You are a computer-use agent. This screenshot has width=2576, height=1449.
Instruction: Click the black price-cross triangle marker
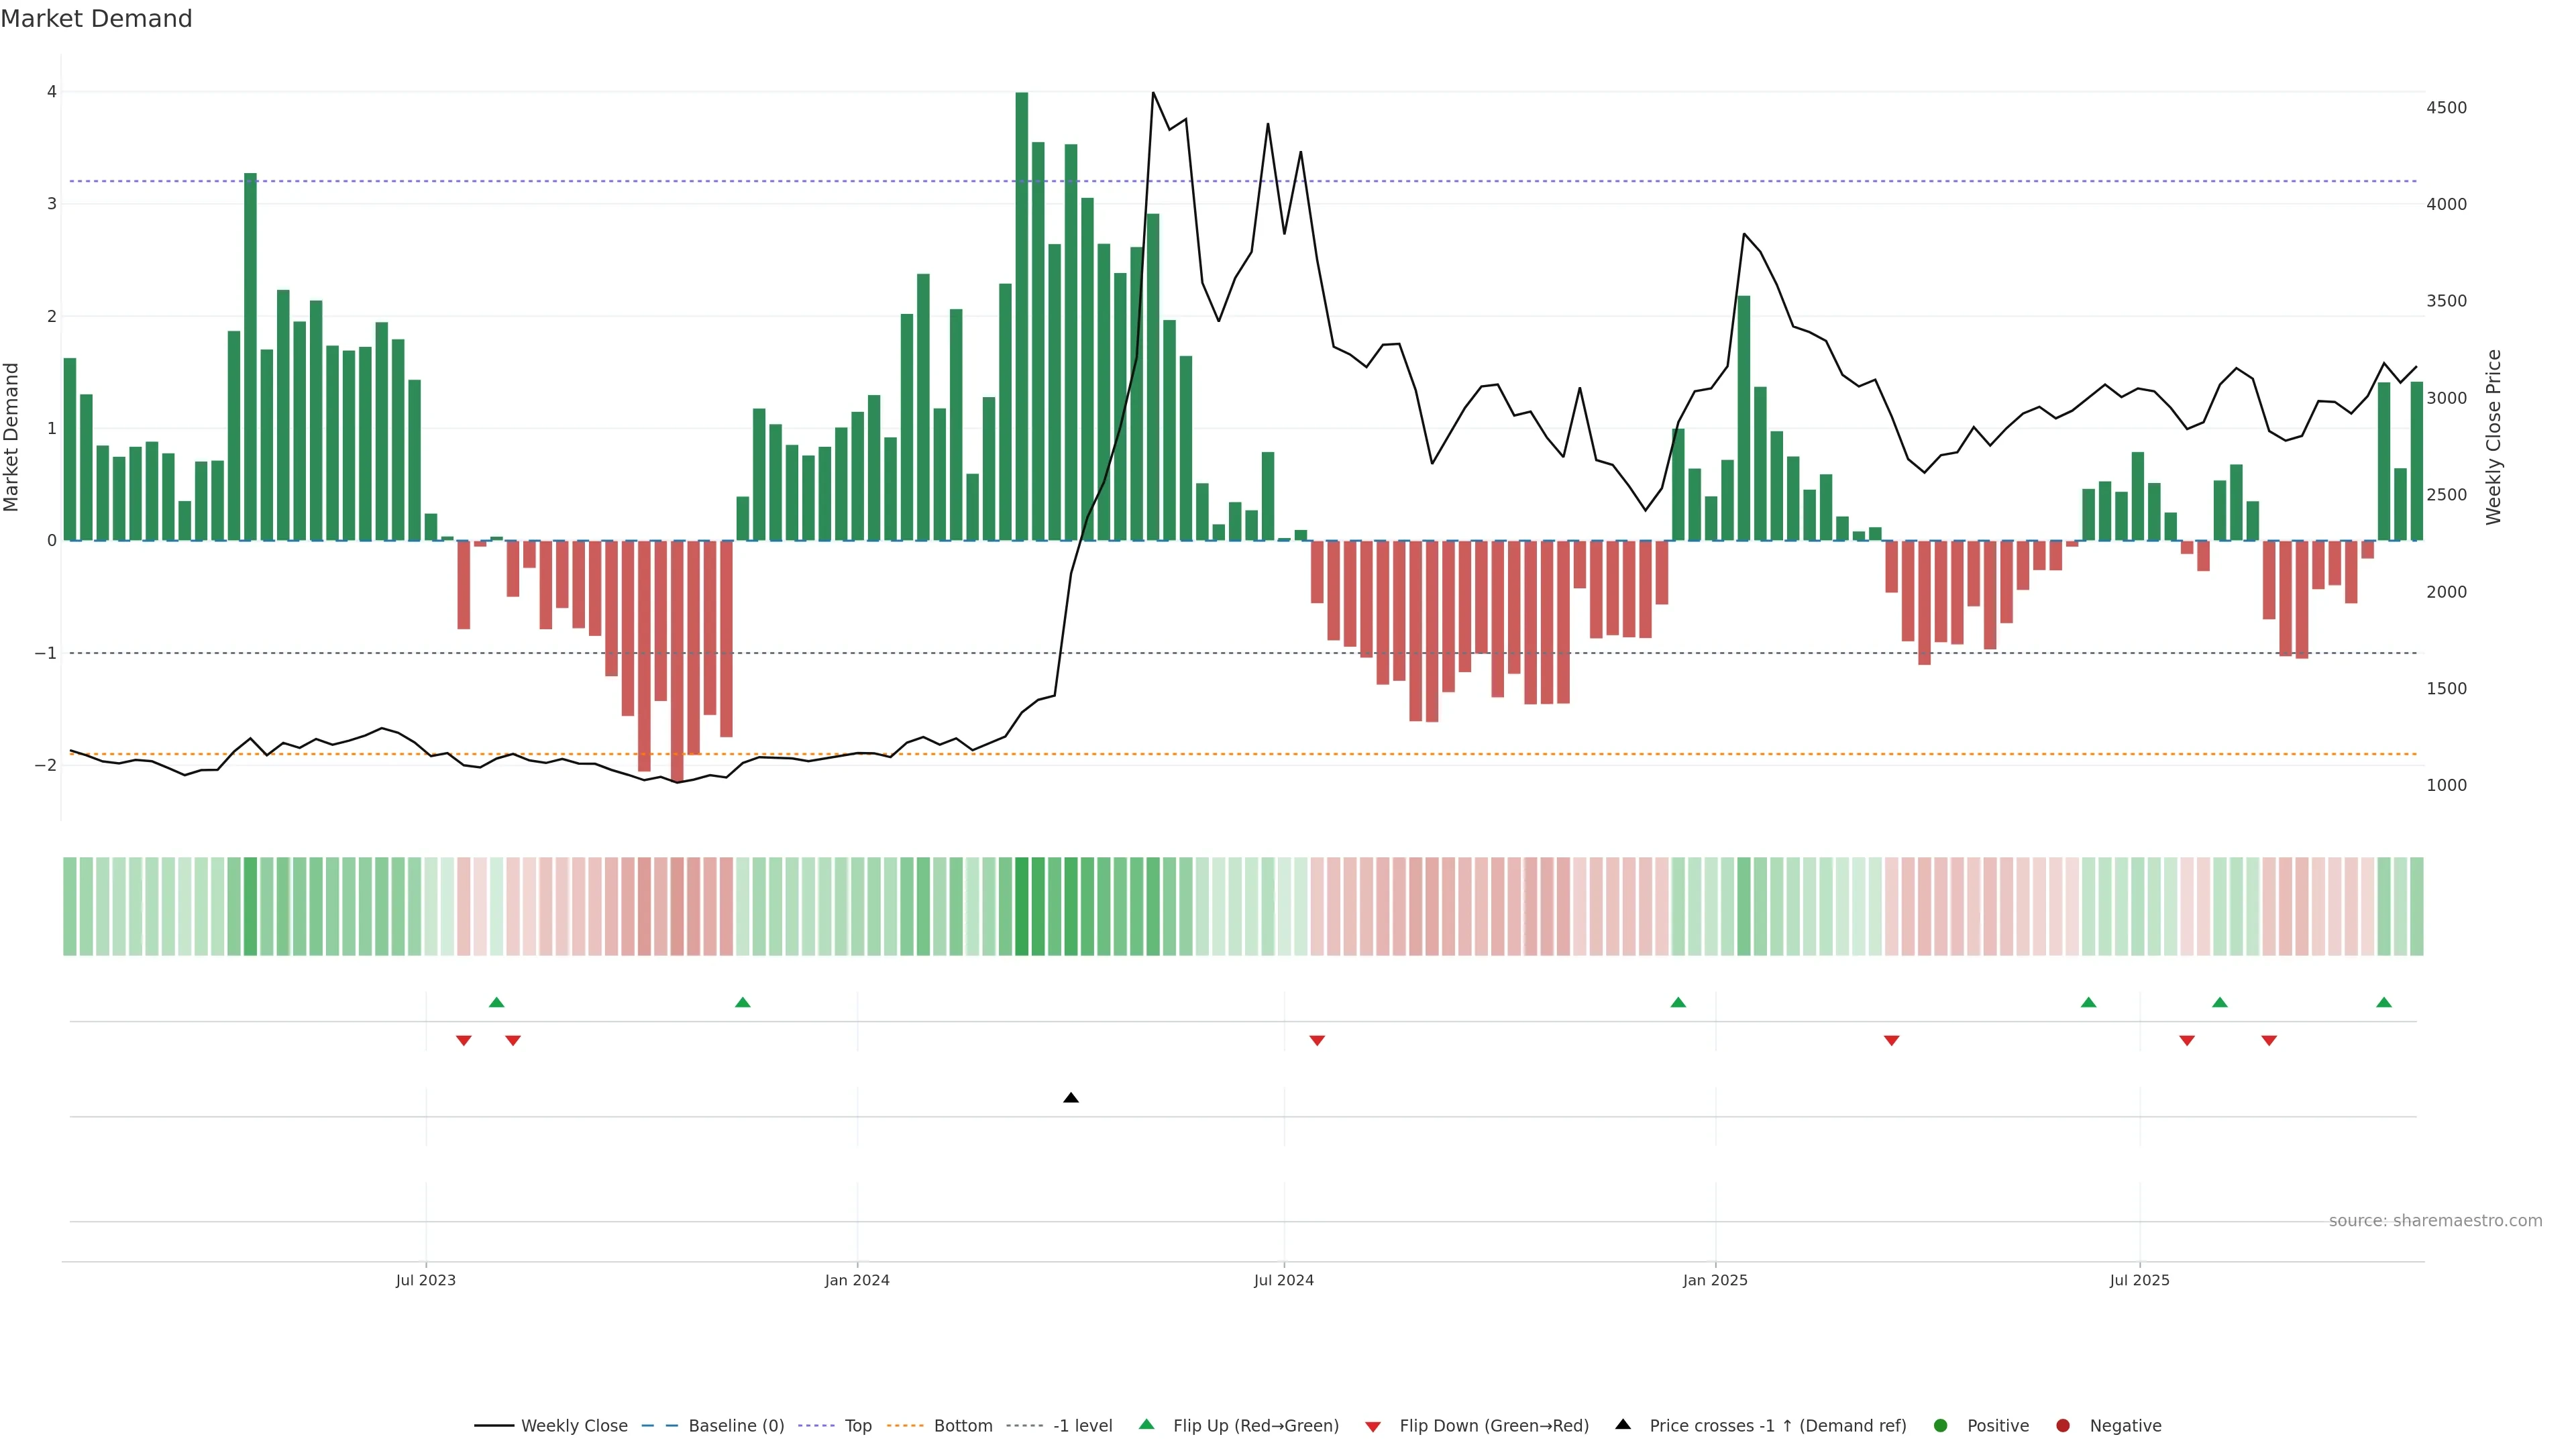(x=1071, y=1098)
